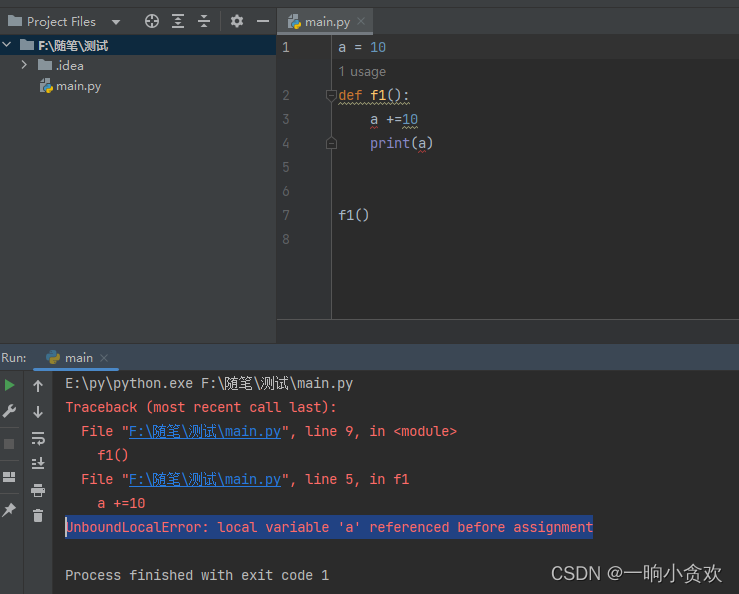Toggle pin tab in Run panel
739x594 pixels.
10,510
